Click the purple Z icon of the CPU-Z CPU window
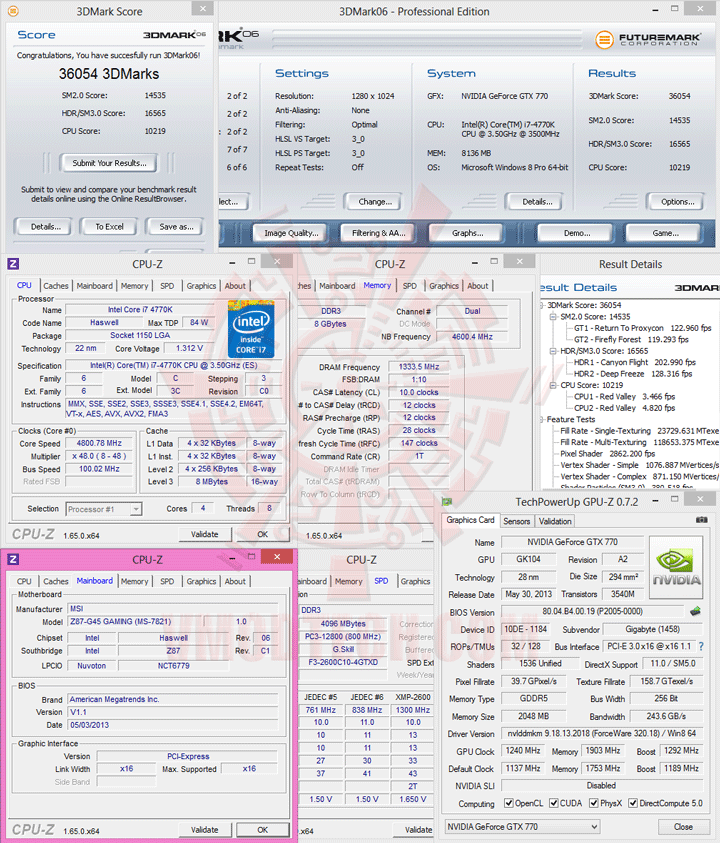 [x=13, y=263]
